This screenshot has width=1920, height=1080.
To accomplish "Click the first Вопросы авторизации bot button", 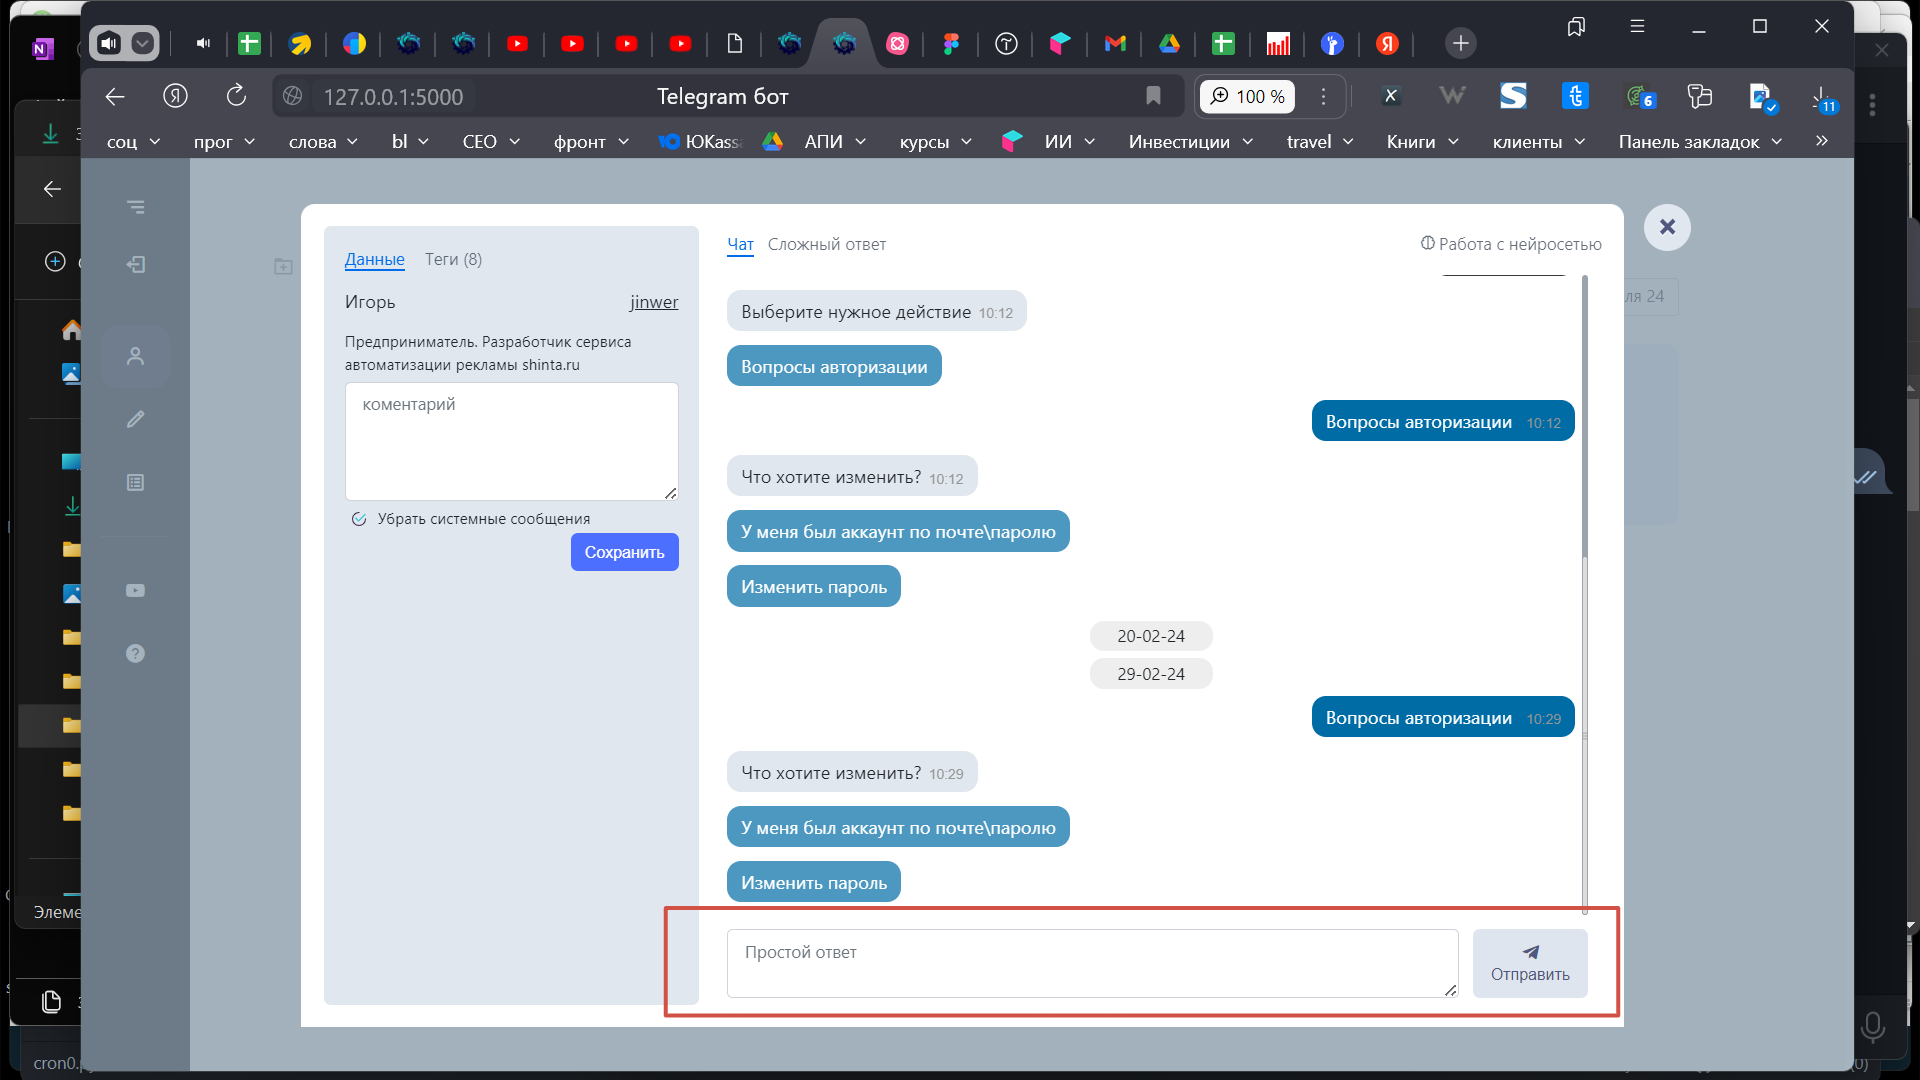I will (x=834, y=366).
